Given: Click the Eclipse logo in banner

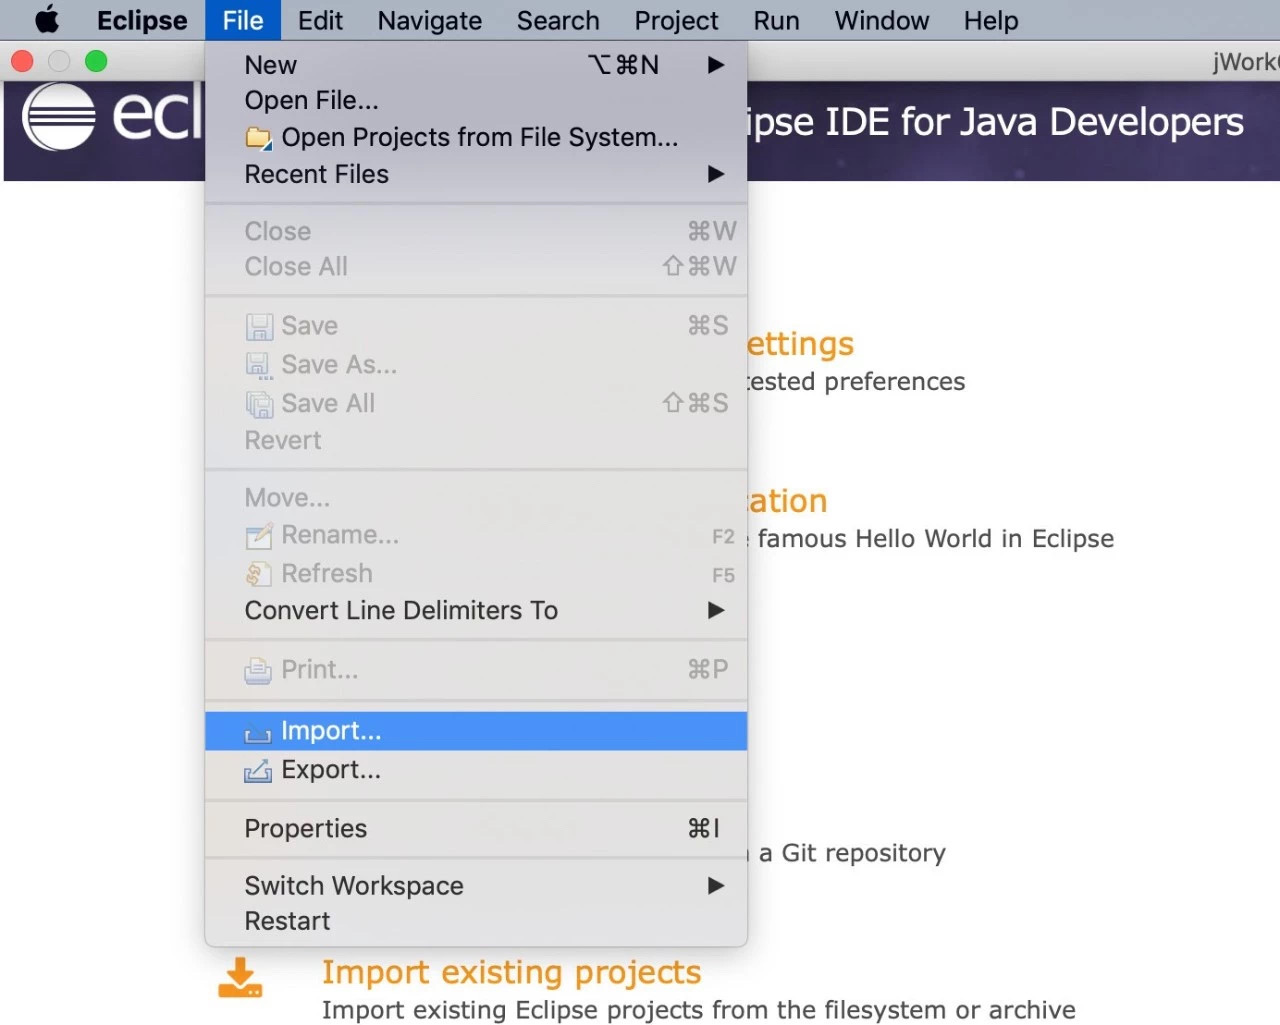Looking at the screenshot, I should pyautogui.click(x=59, y=116).
